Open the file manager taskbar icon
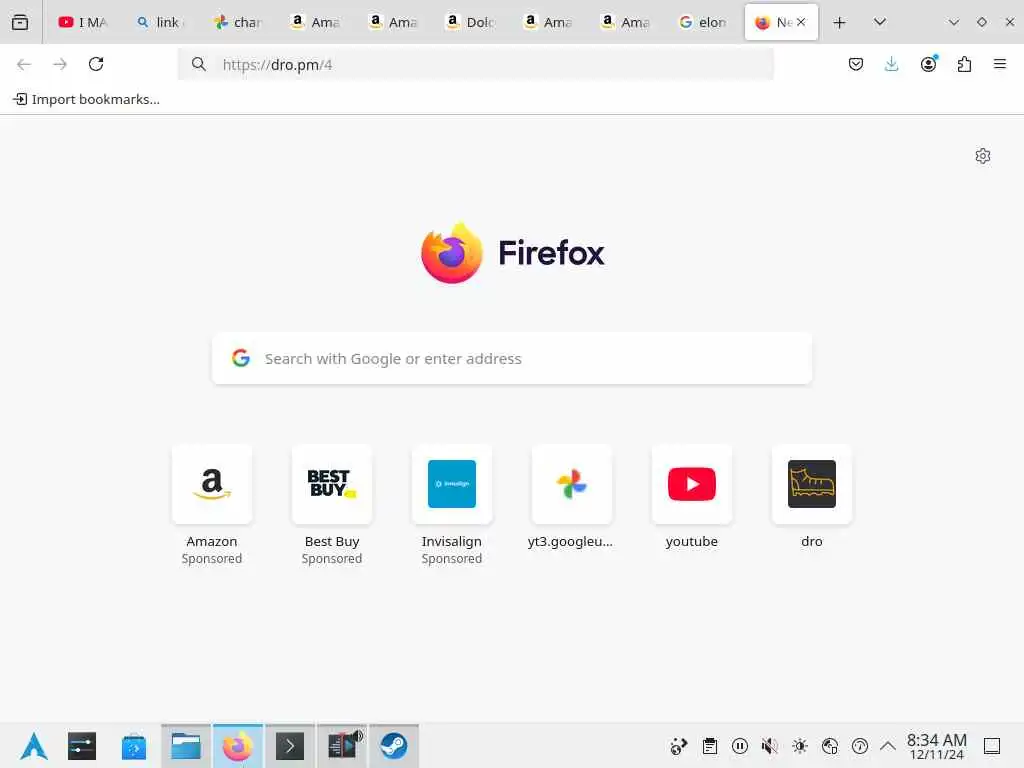 (x=186, y=746)
